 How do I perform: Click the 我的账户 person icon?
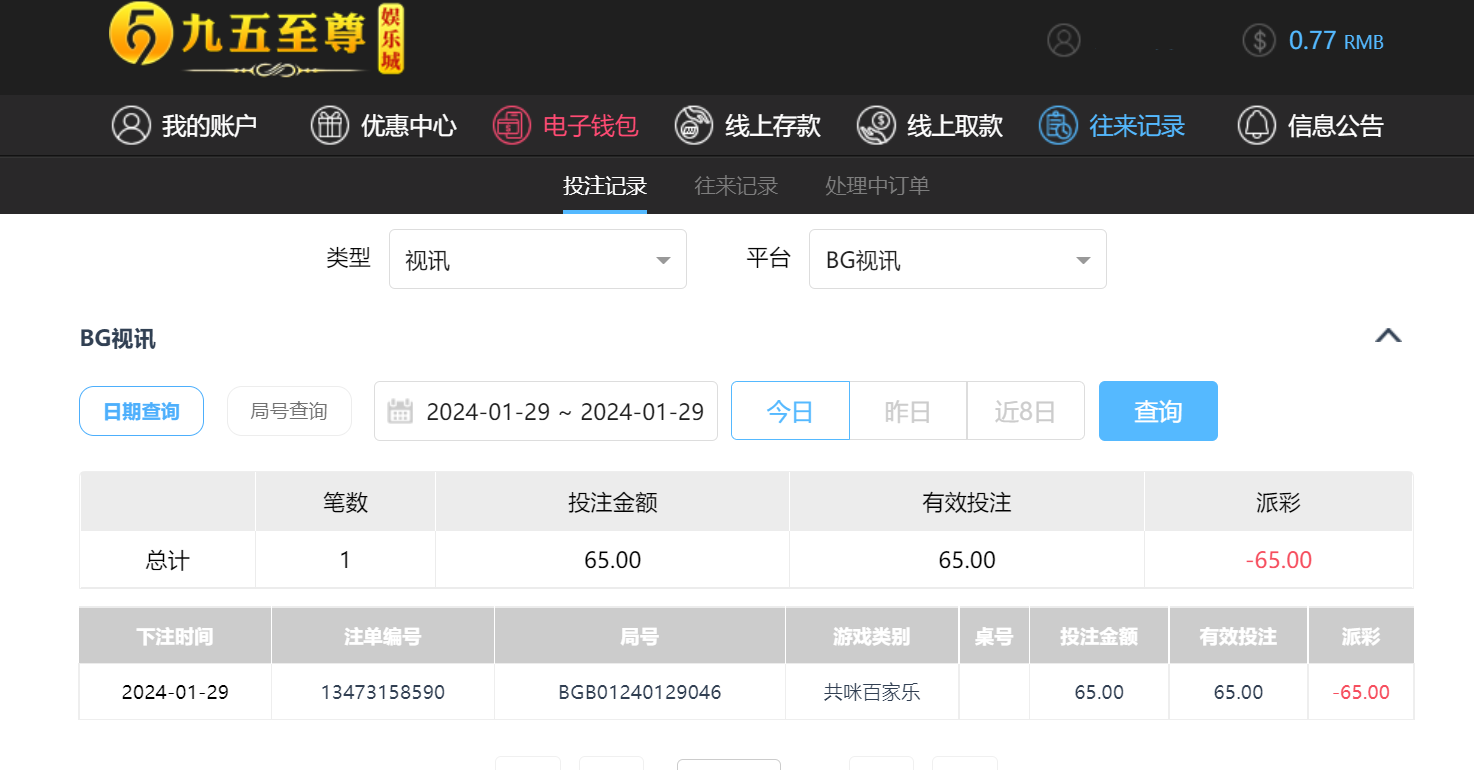131,125
